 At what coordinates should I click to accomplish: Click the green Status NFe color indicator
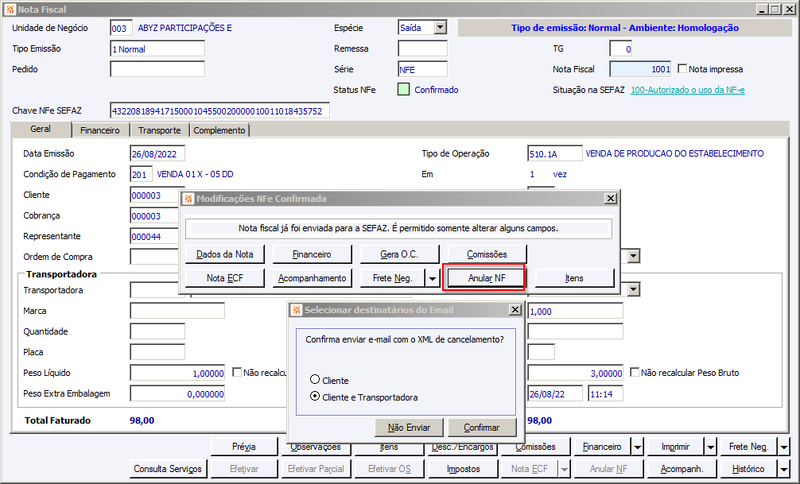[x=404, y=90]
